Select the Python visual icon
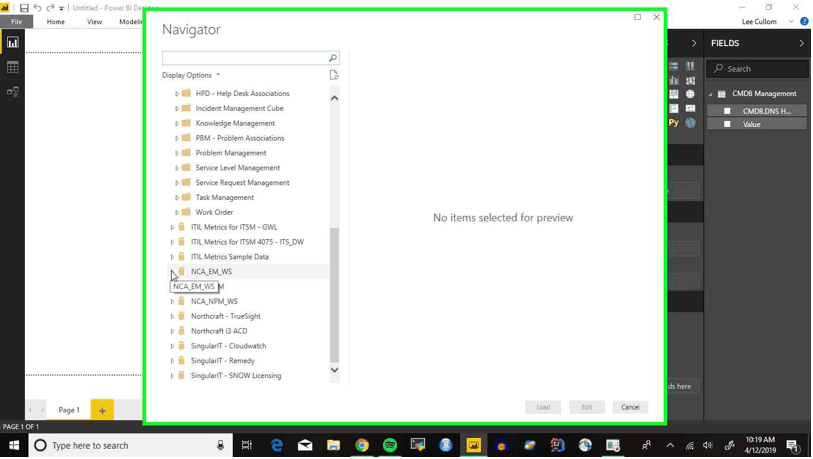Viewport: 813px width, 459px height. click(x=675, y=123)
